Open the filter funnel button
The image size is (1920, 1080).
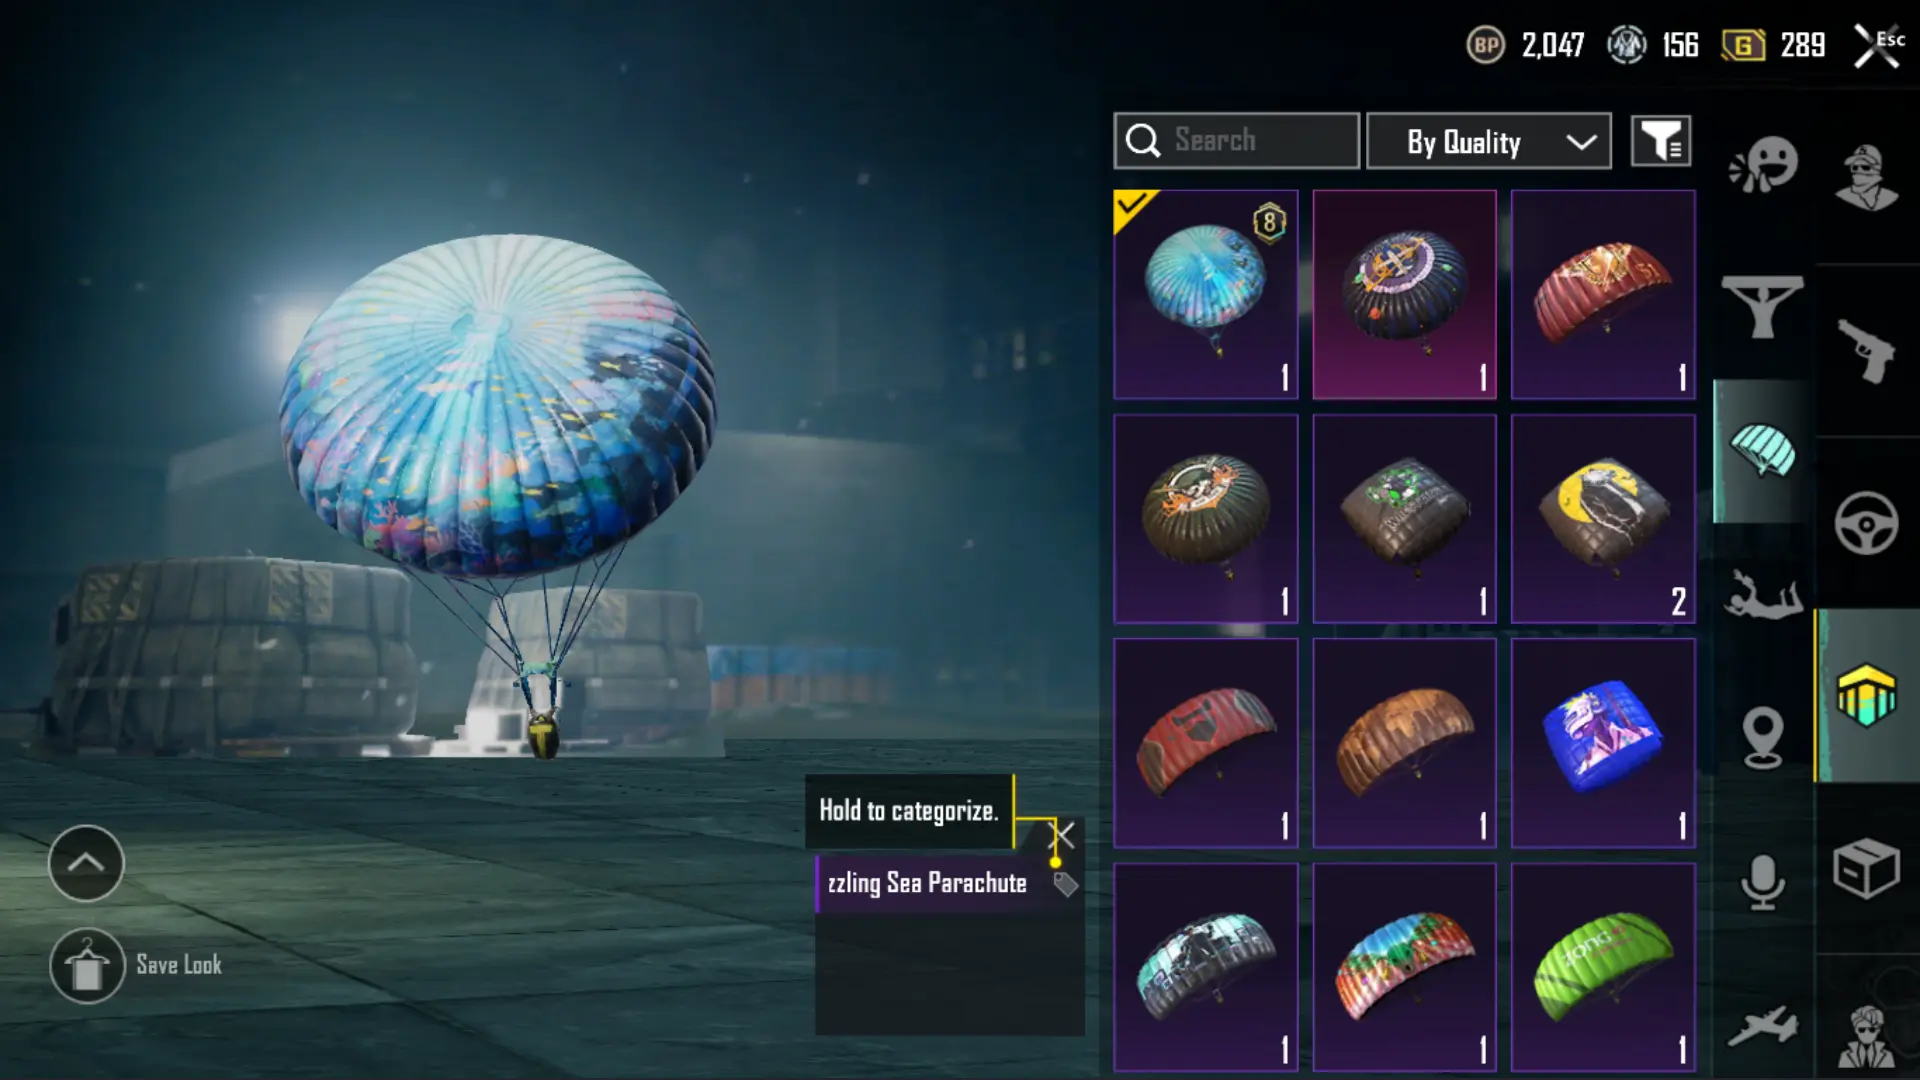(x=1661, y=141)
